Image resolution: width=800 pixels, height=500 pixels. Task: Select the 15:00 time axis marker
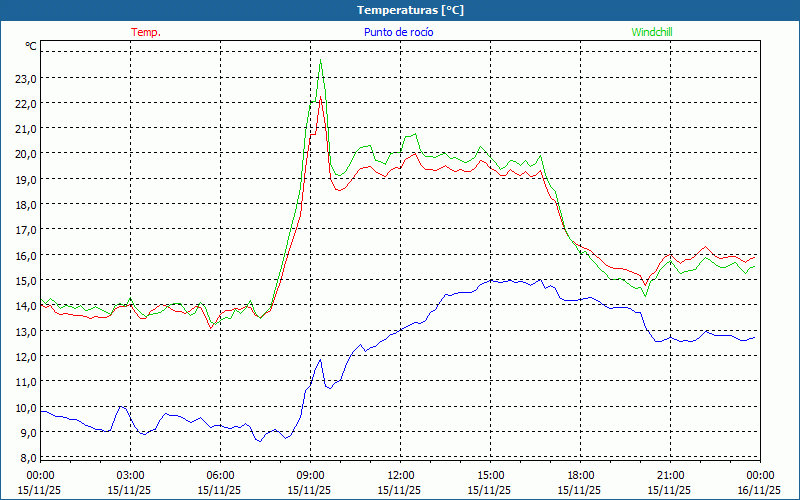pos(490,475)
